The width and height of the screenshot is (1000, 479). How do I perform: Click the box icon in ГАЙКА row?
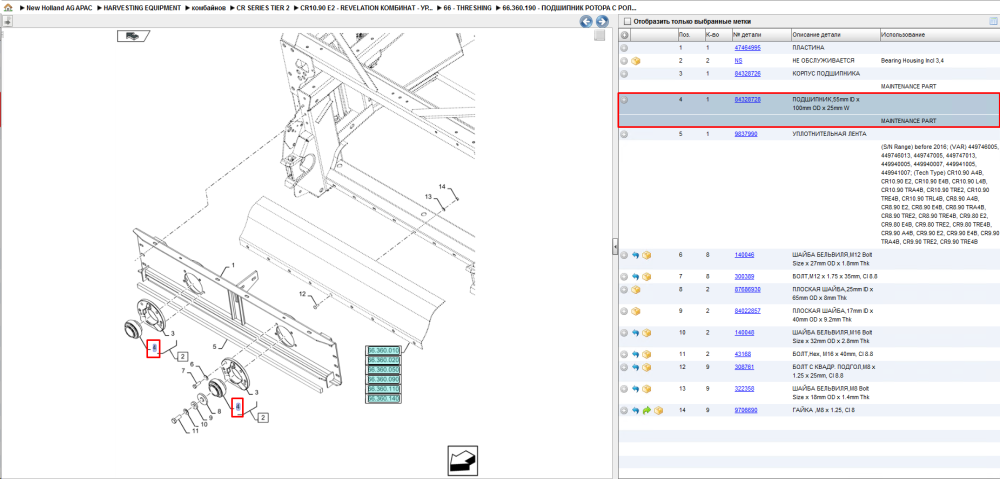(659, 411)
